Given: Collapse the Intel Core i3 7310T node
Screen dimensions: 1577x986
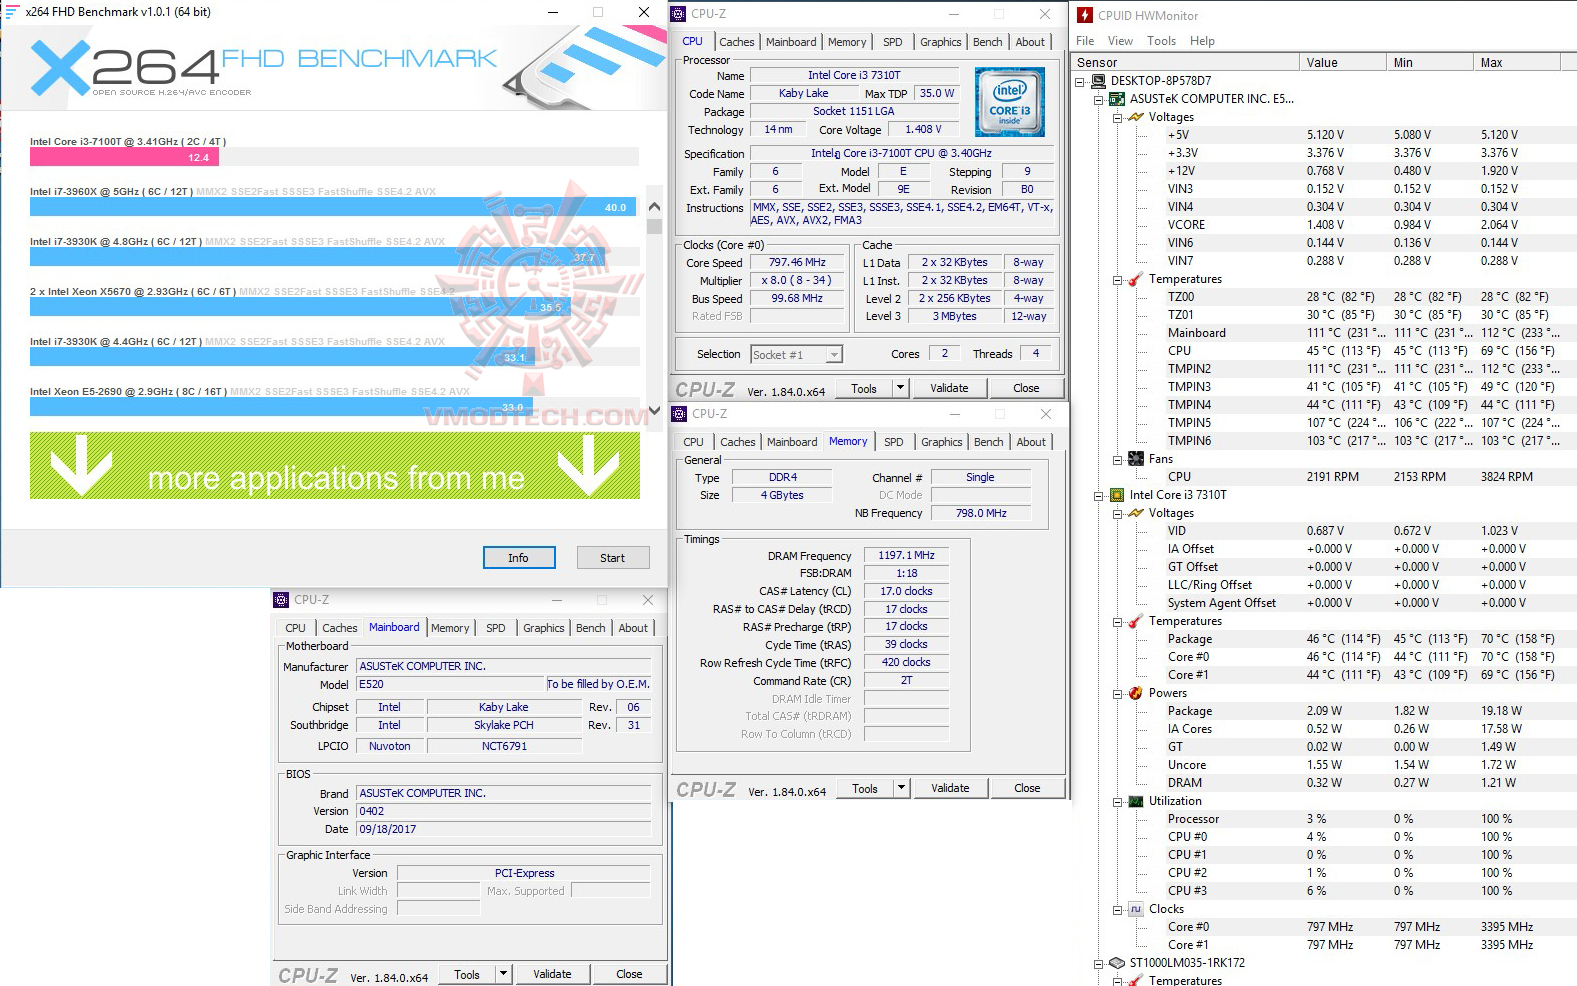Looking at the screenshot, I should pyautogui.click(x=1099, y=495).
